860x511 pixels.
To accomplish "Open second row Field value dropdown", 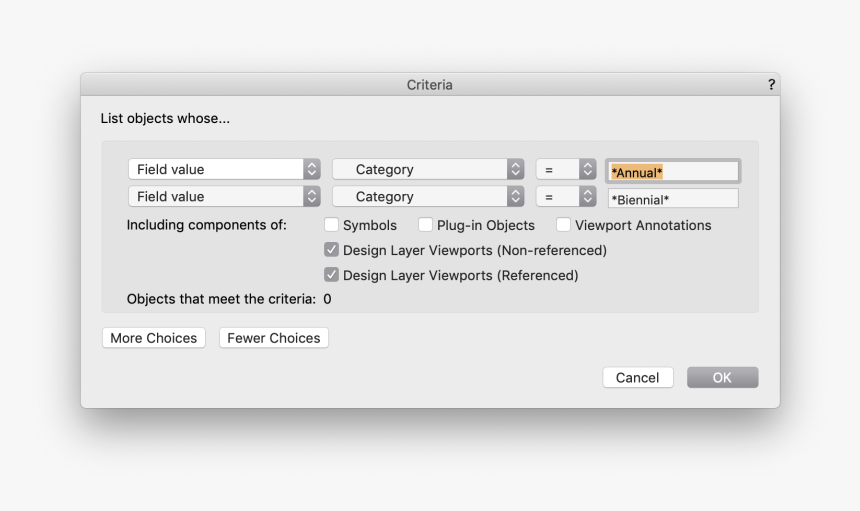I will point(224,197).
